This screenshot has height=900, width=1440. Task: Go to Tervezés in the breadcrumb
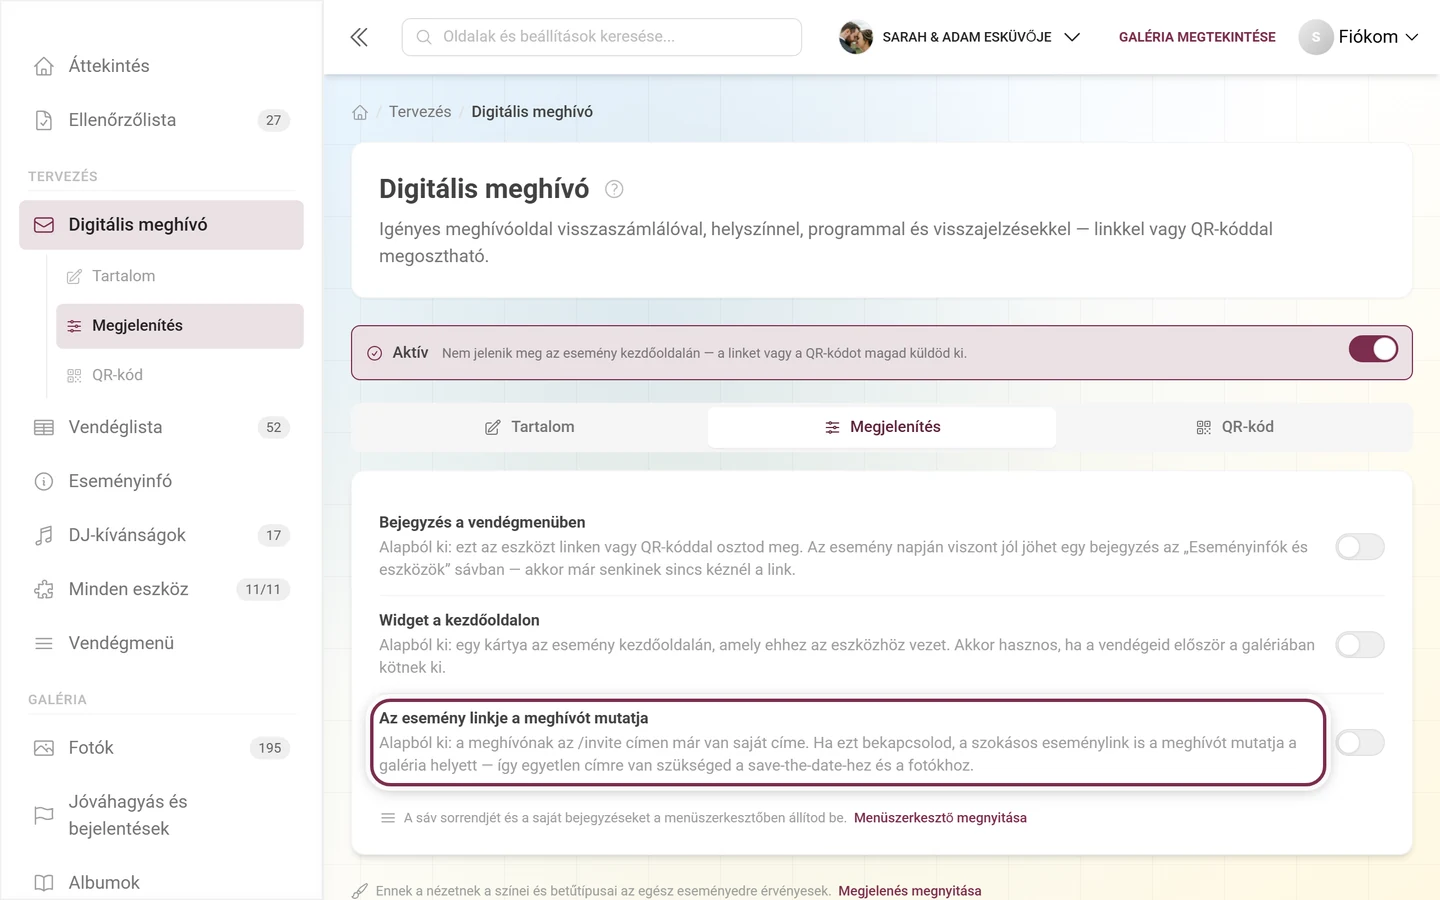420,112
